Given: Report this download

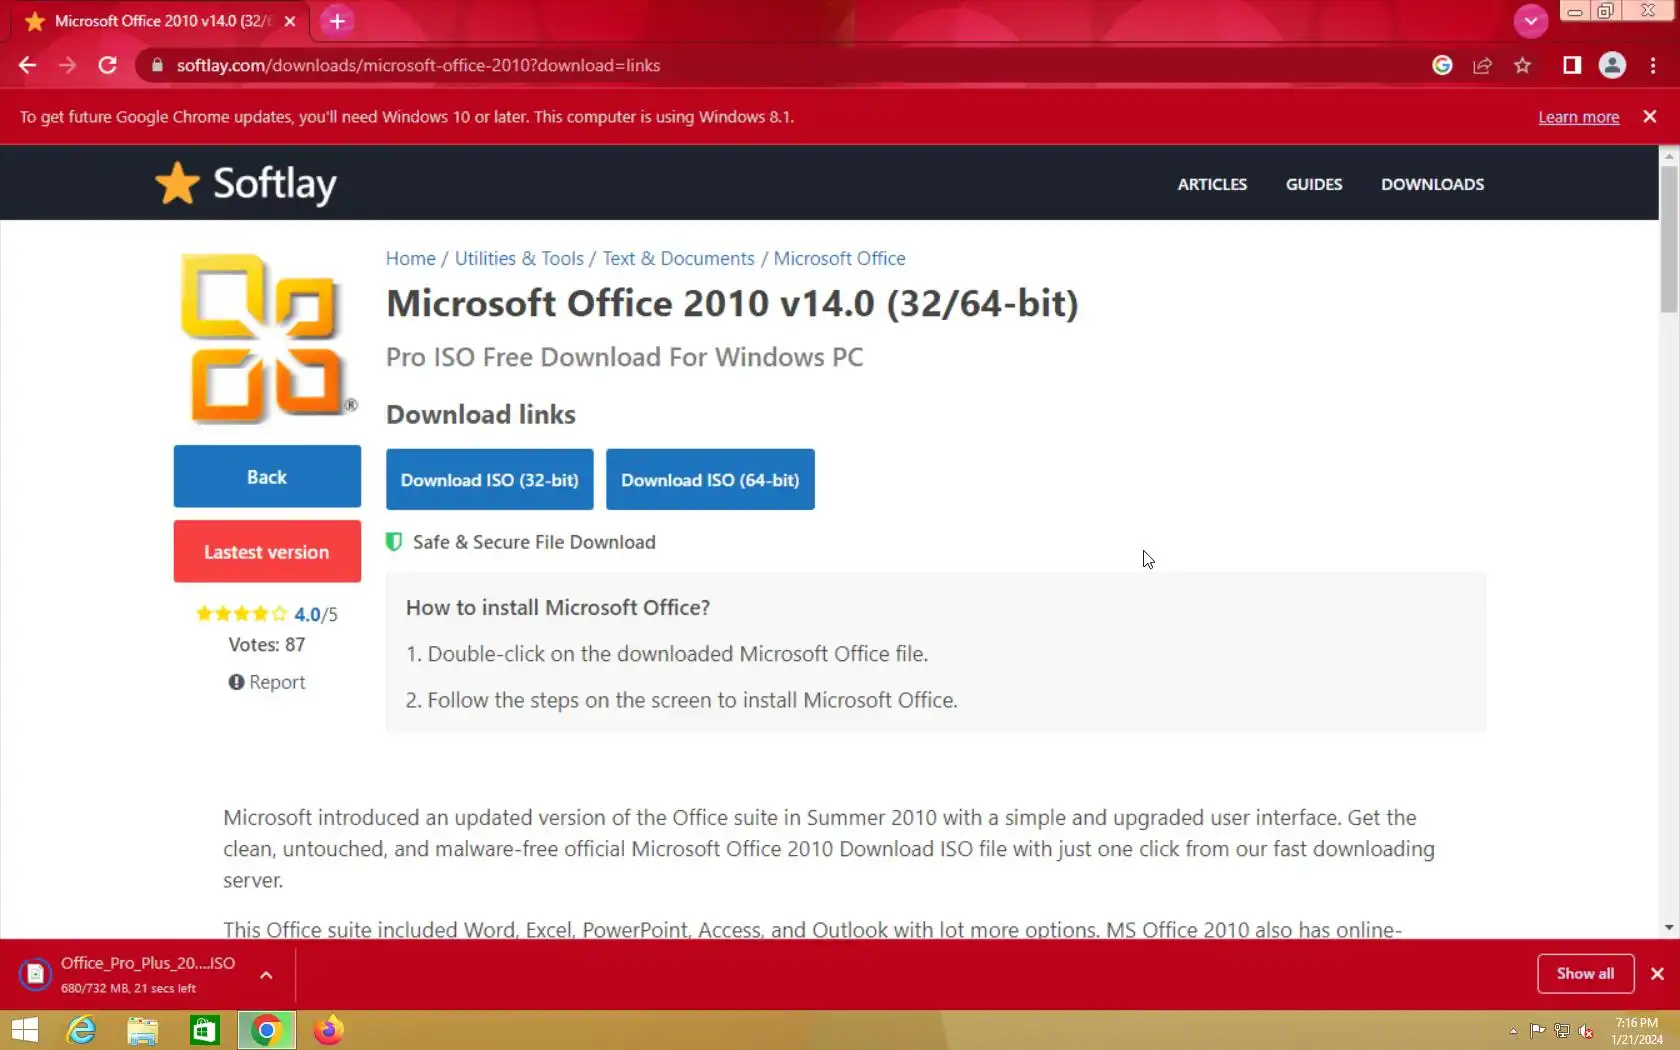Looking at the screenshot, I should [x=267, y=682].
